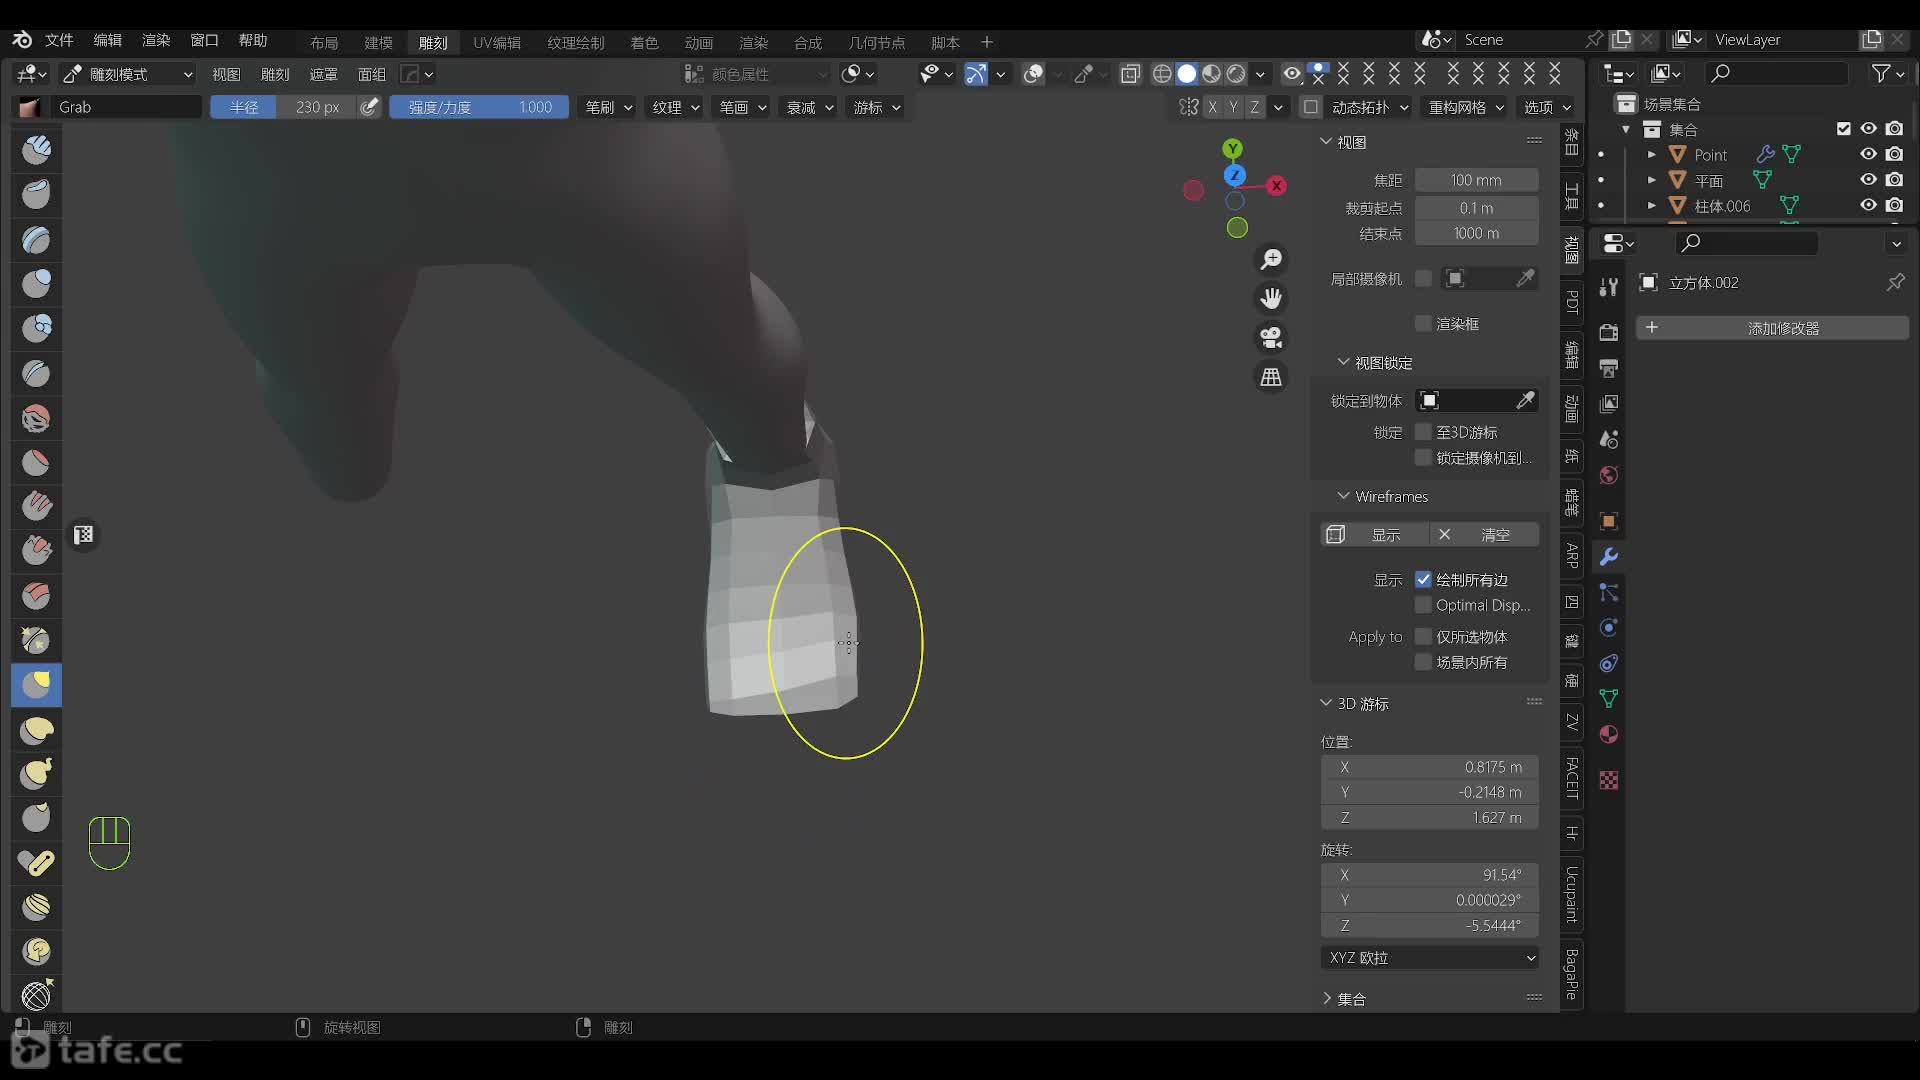Adjust the 强度/力度 strength slider
The width and height of the screenshot is (1920, 1080).
[x=479, y=107]
